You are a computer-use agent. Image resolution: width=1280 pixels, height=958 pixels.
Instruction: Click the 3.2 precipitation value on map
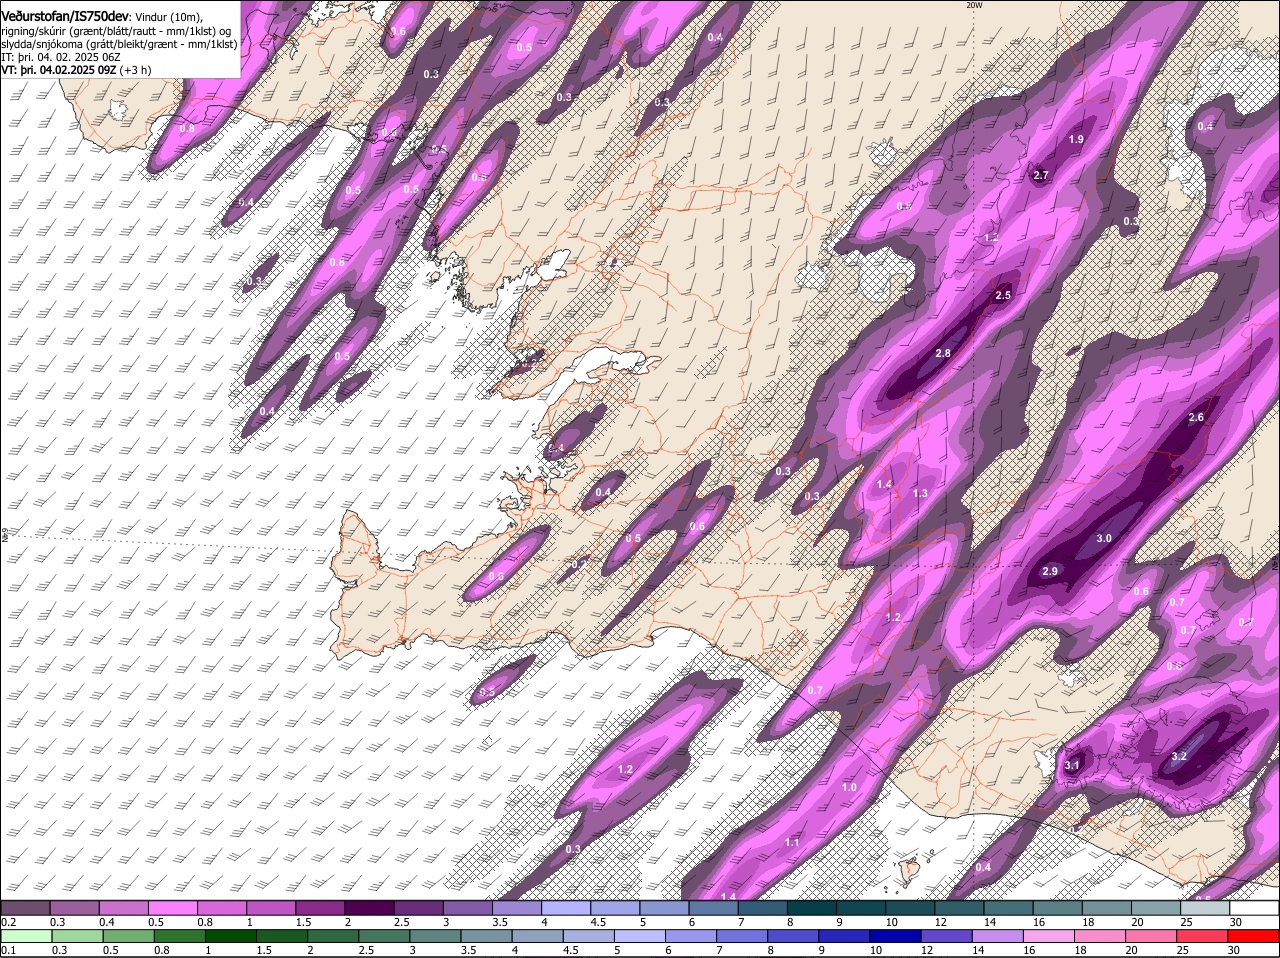click(1179, 756)
